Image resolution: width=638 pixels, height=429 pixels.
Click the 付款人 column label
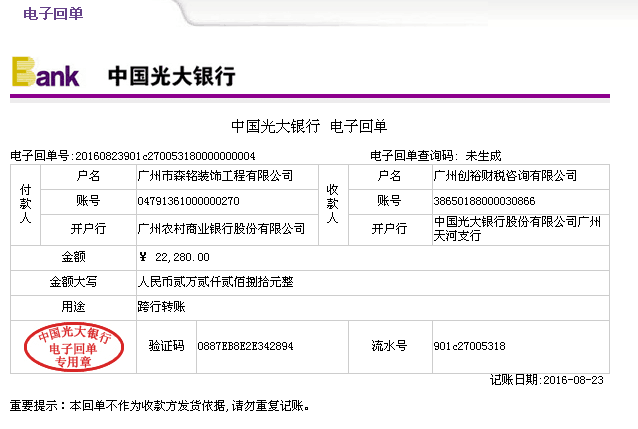25,204
